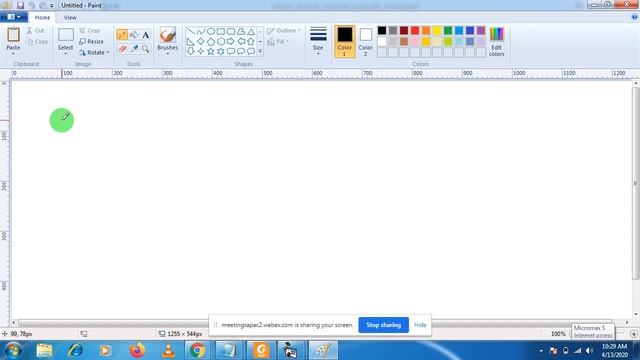The height and width of the screenshot is (360, 640).
Task: Choose the Four-point star shape
Action: point(201,51)
